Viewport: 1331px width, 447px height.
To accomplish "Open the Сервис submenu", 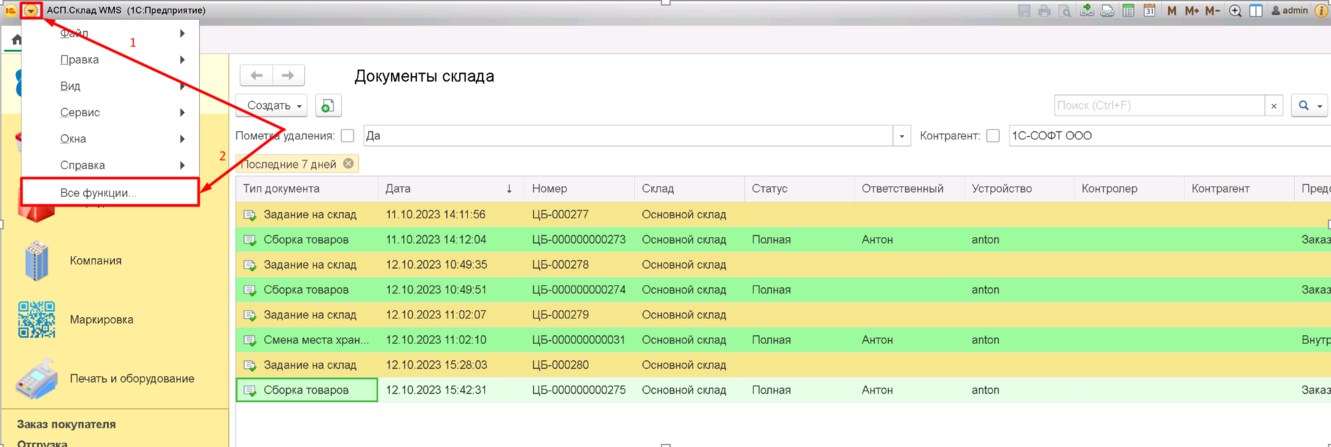I will (x=80, y=113).
